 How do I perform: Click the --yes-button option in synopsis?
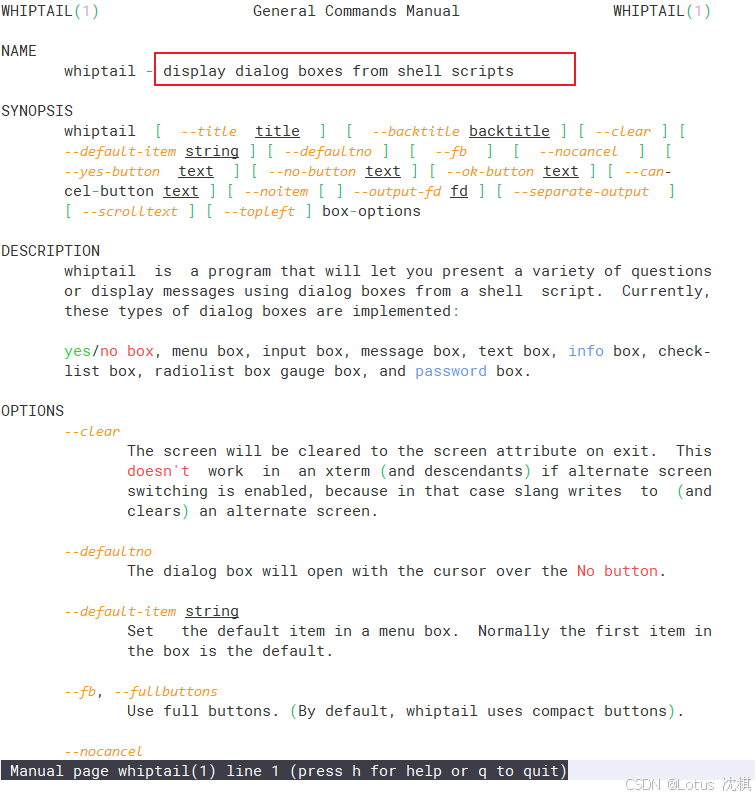tap(112, 172)
